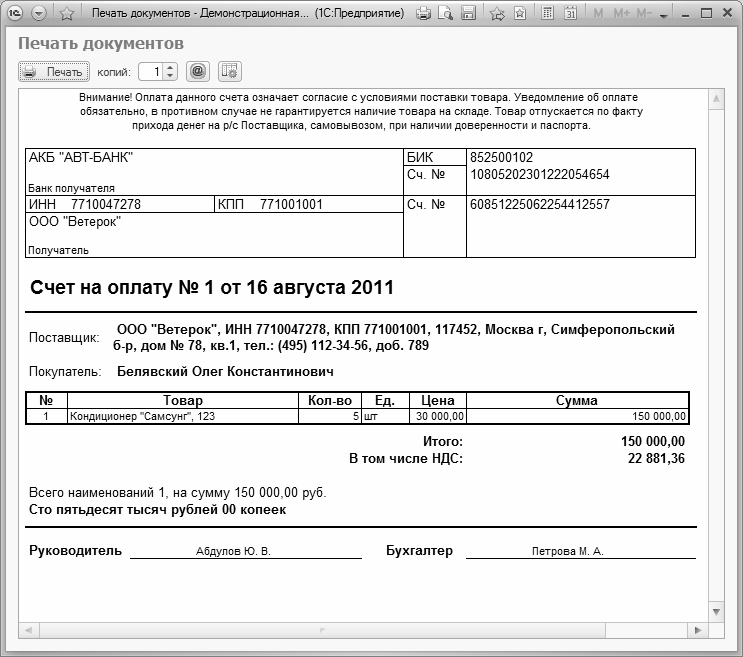
Task: Click the Внимание! notice paragraph
Action: 361,111
